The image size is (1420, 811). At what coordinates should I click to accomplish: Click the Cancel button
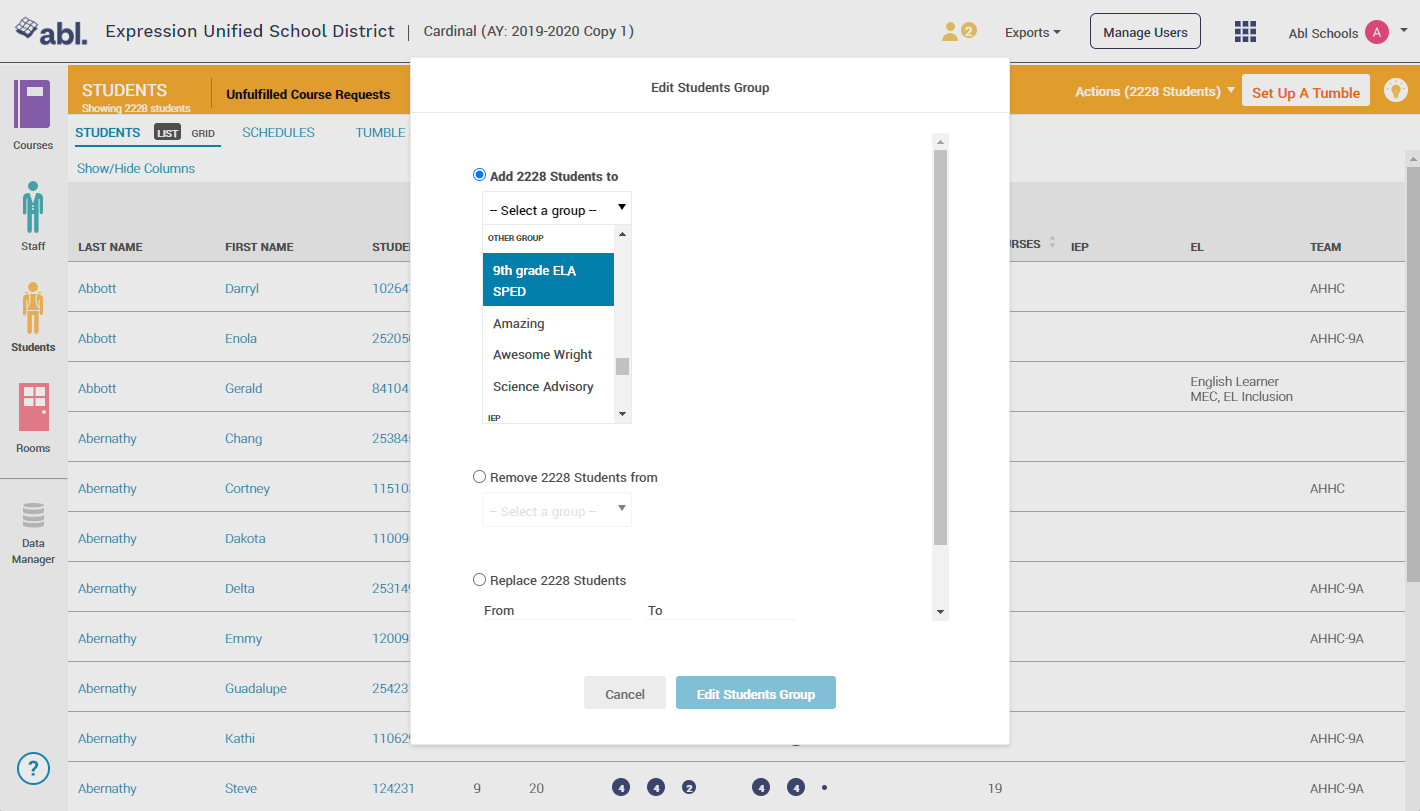click(624, 694)
